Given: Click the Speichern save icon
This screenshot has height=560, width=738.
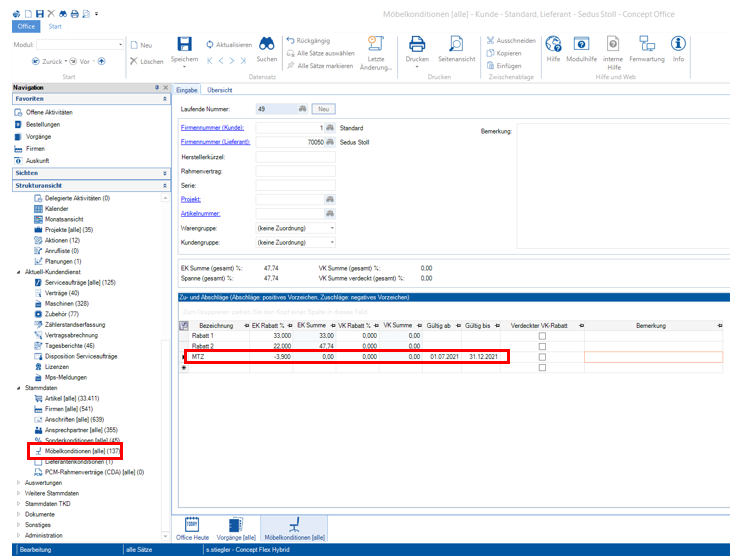Looking at the screenshot, I should (x=184, y=45).
